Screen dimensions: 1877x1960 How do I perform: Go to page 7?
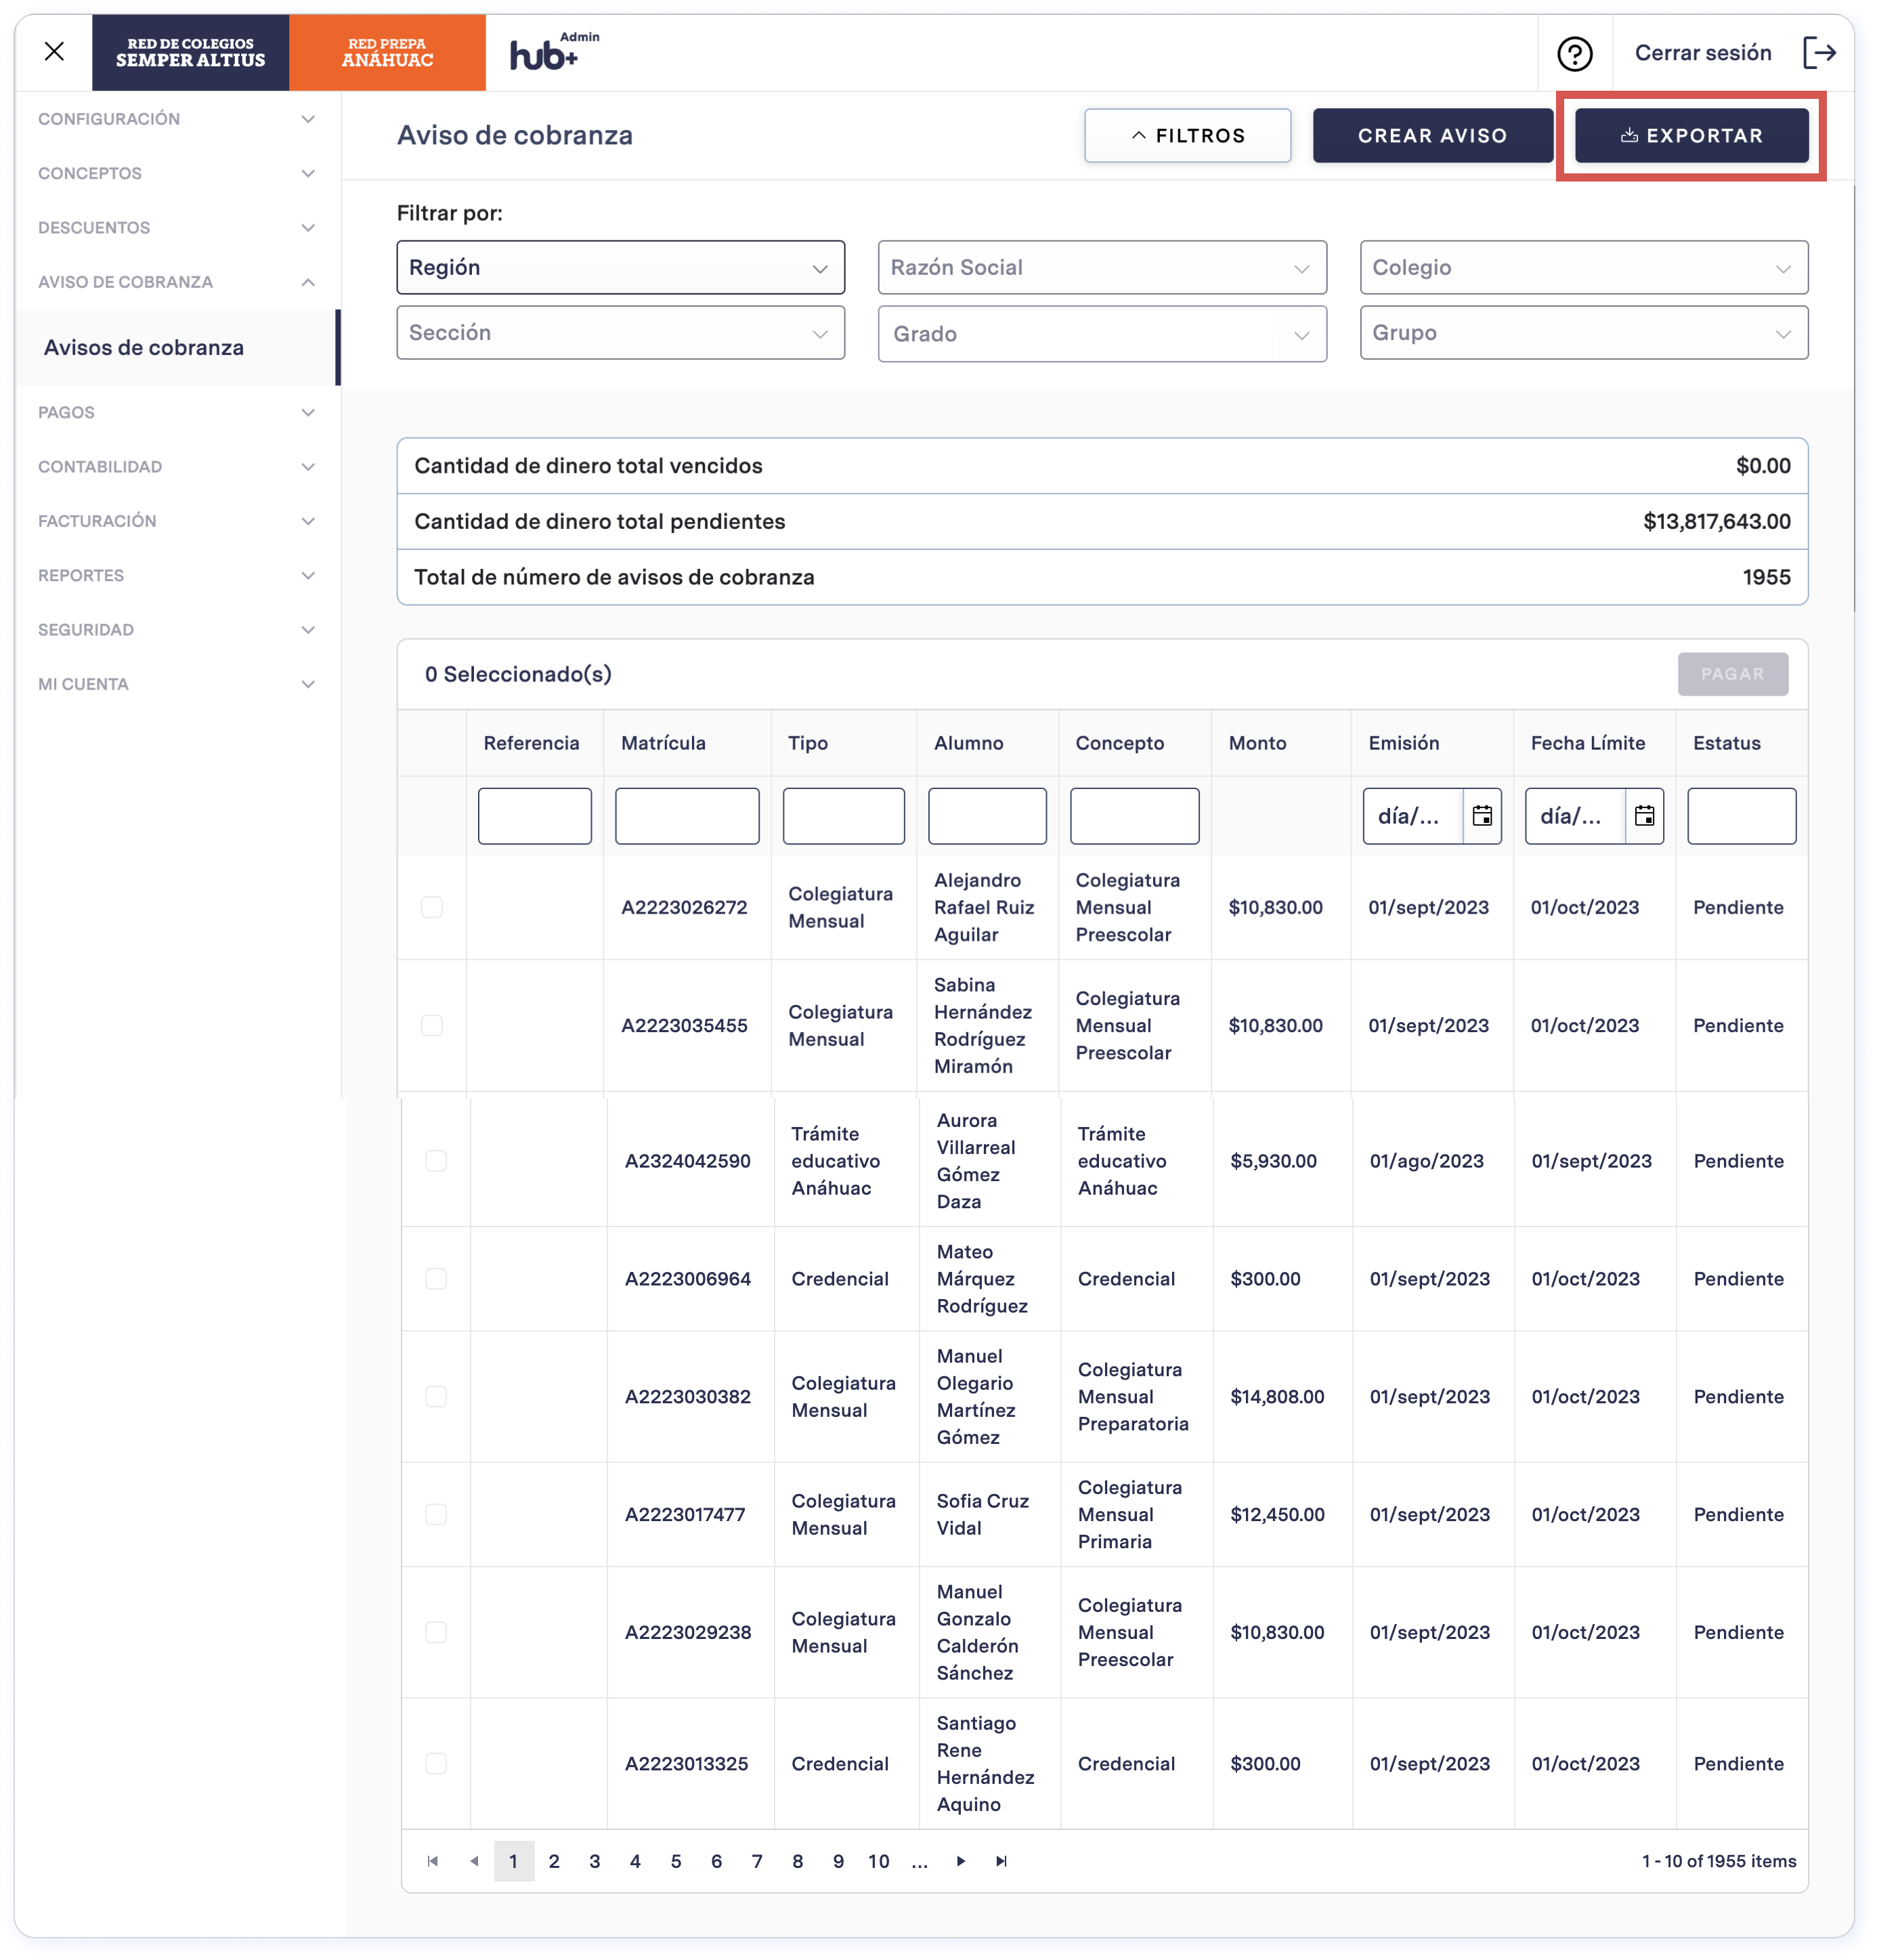756,1860
